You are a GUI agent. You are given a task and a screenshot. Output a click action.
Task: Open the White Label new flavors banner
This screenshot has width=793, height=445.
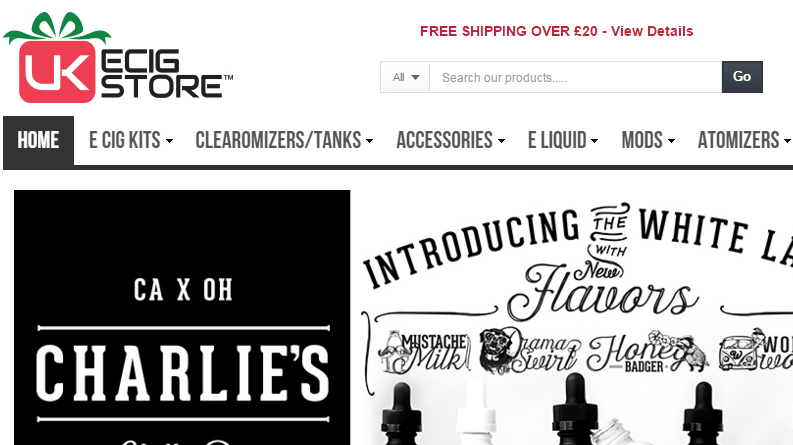pyautogui.click(x=575, y=318)
